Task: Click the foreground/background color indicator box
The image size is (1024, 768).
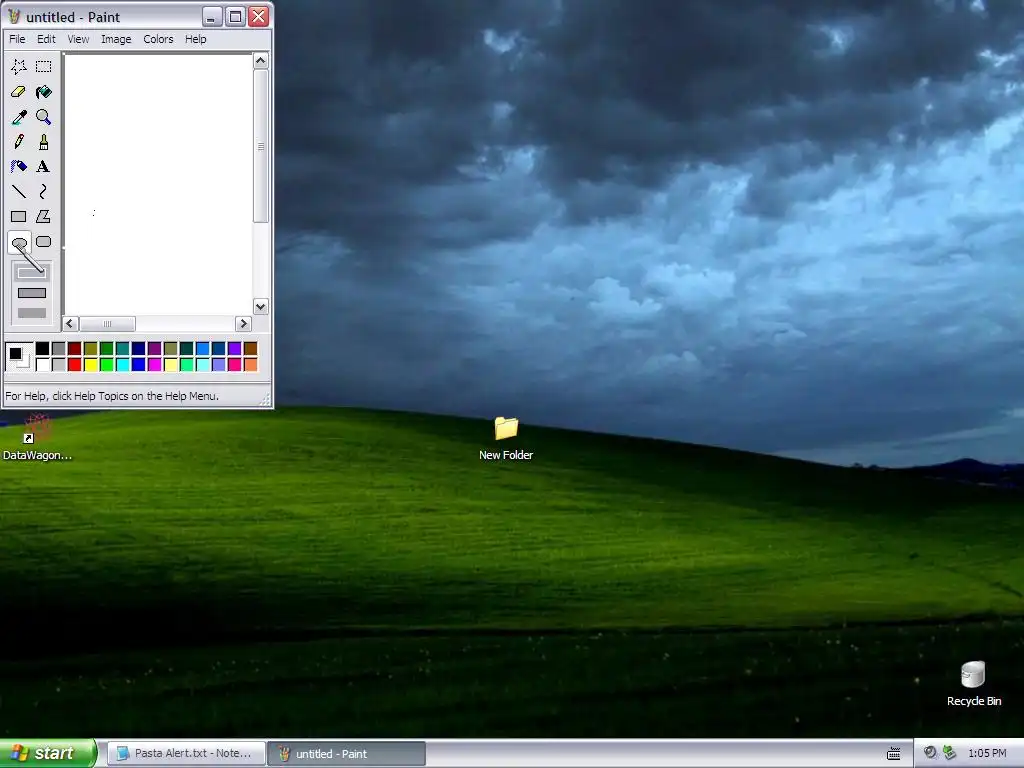Action: [x=19, y=357]
